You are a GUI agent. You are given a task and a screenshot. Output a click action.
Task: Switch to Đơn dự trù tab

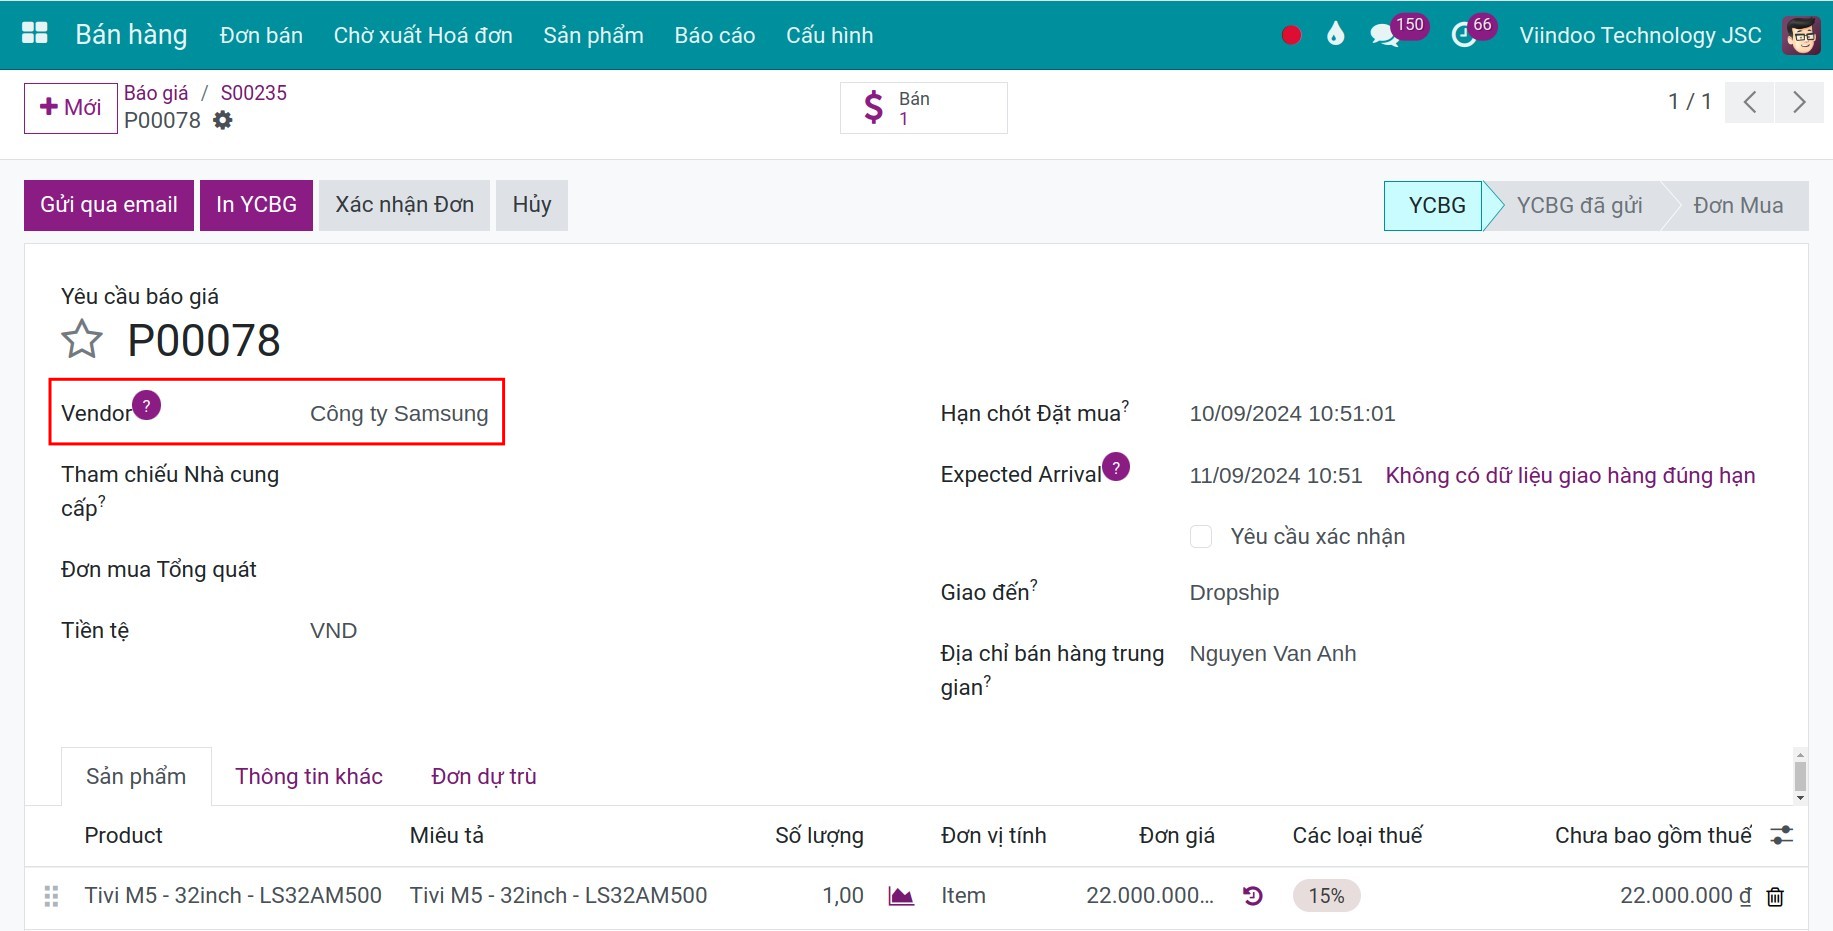[x=484, y=777]
